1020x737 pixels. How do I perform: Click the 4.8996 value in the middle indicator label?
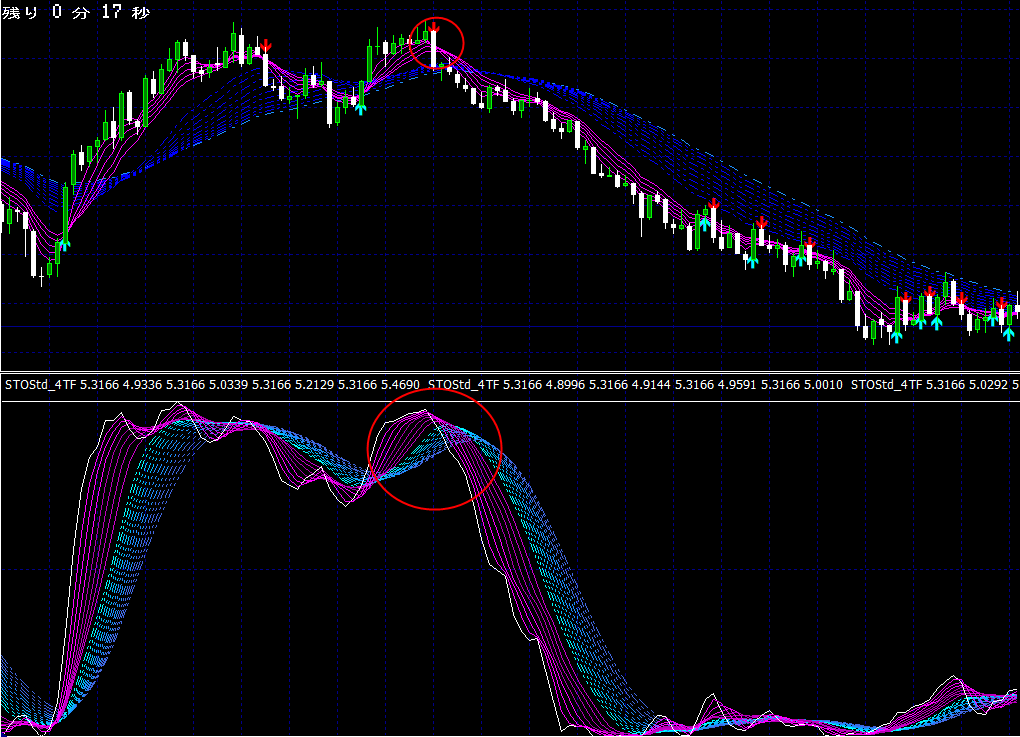(566, 384)
